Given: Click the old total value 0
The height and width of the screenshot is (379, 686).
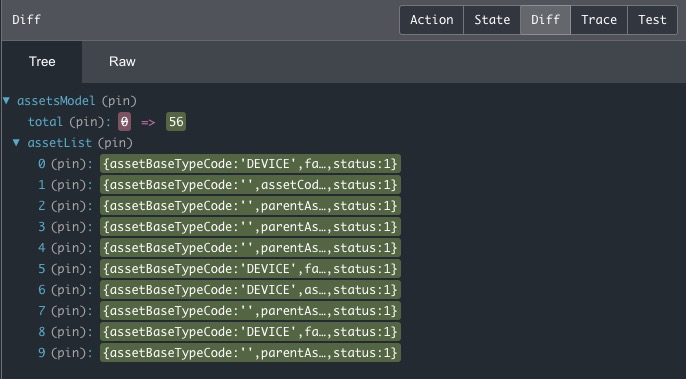Looking at the screenshot, I should [124, 122].
